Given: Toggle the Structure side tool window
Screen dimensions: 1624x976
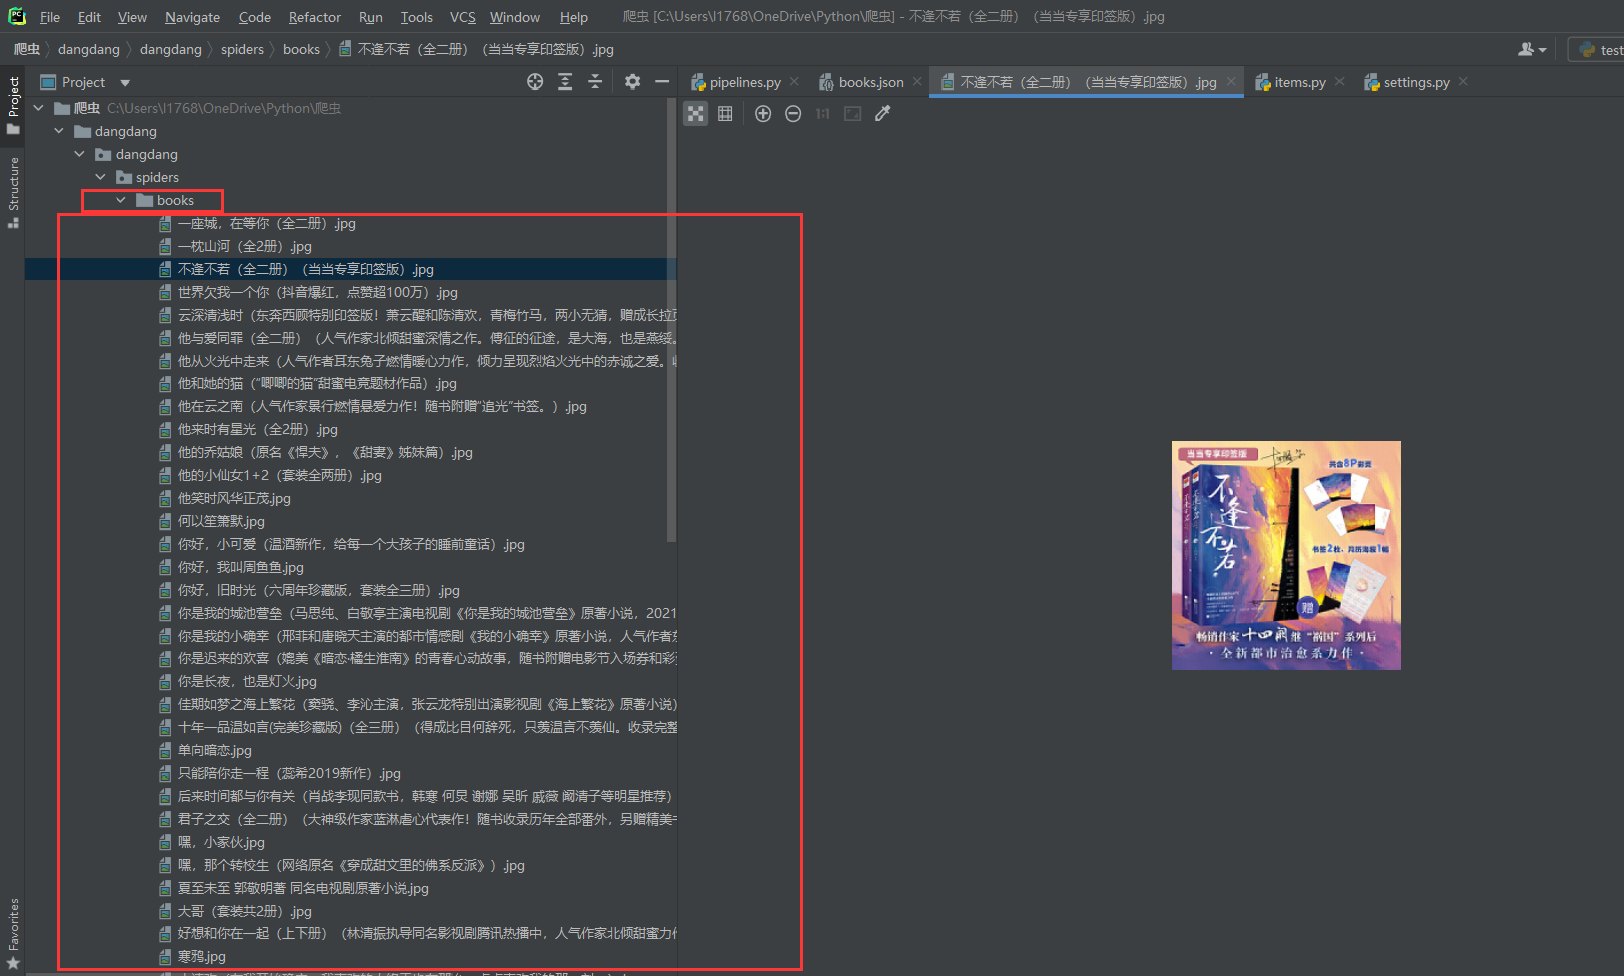Looking at the screenshot, I should (x=13, y=192).
